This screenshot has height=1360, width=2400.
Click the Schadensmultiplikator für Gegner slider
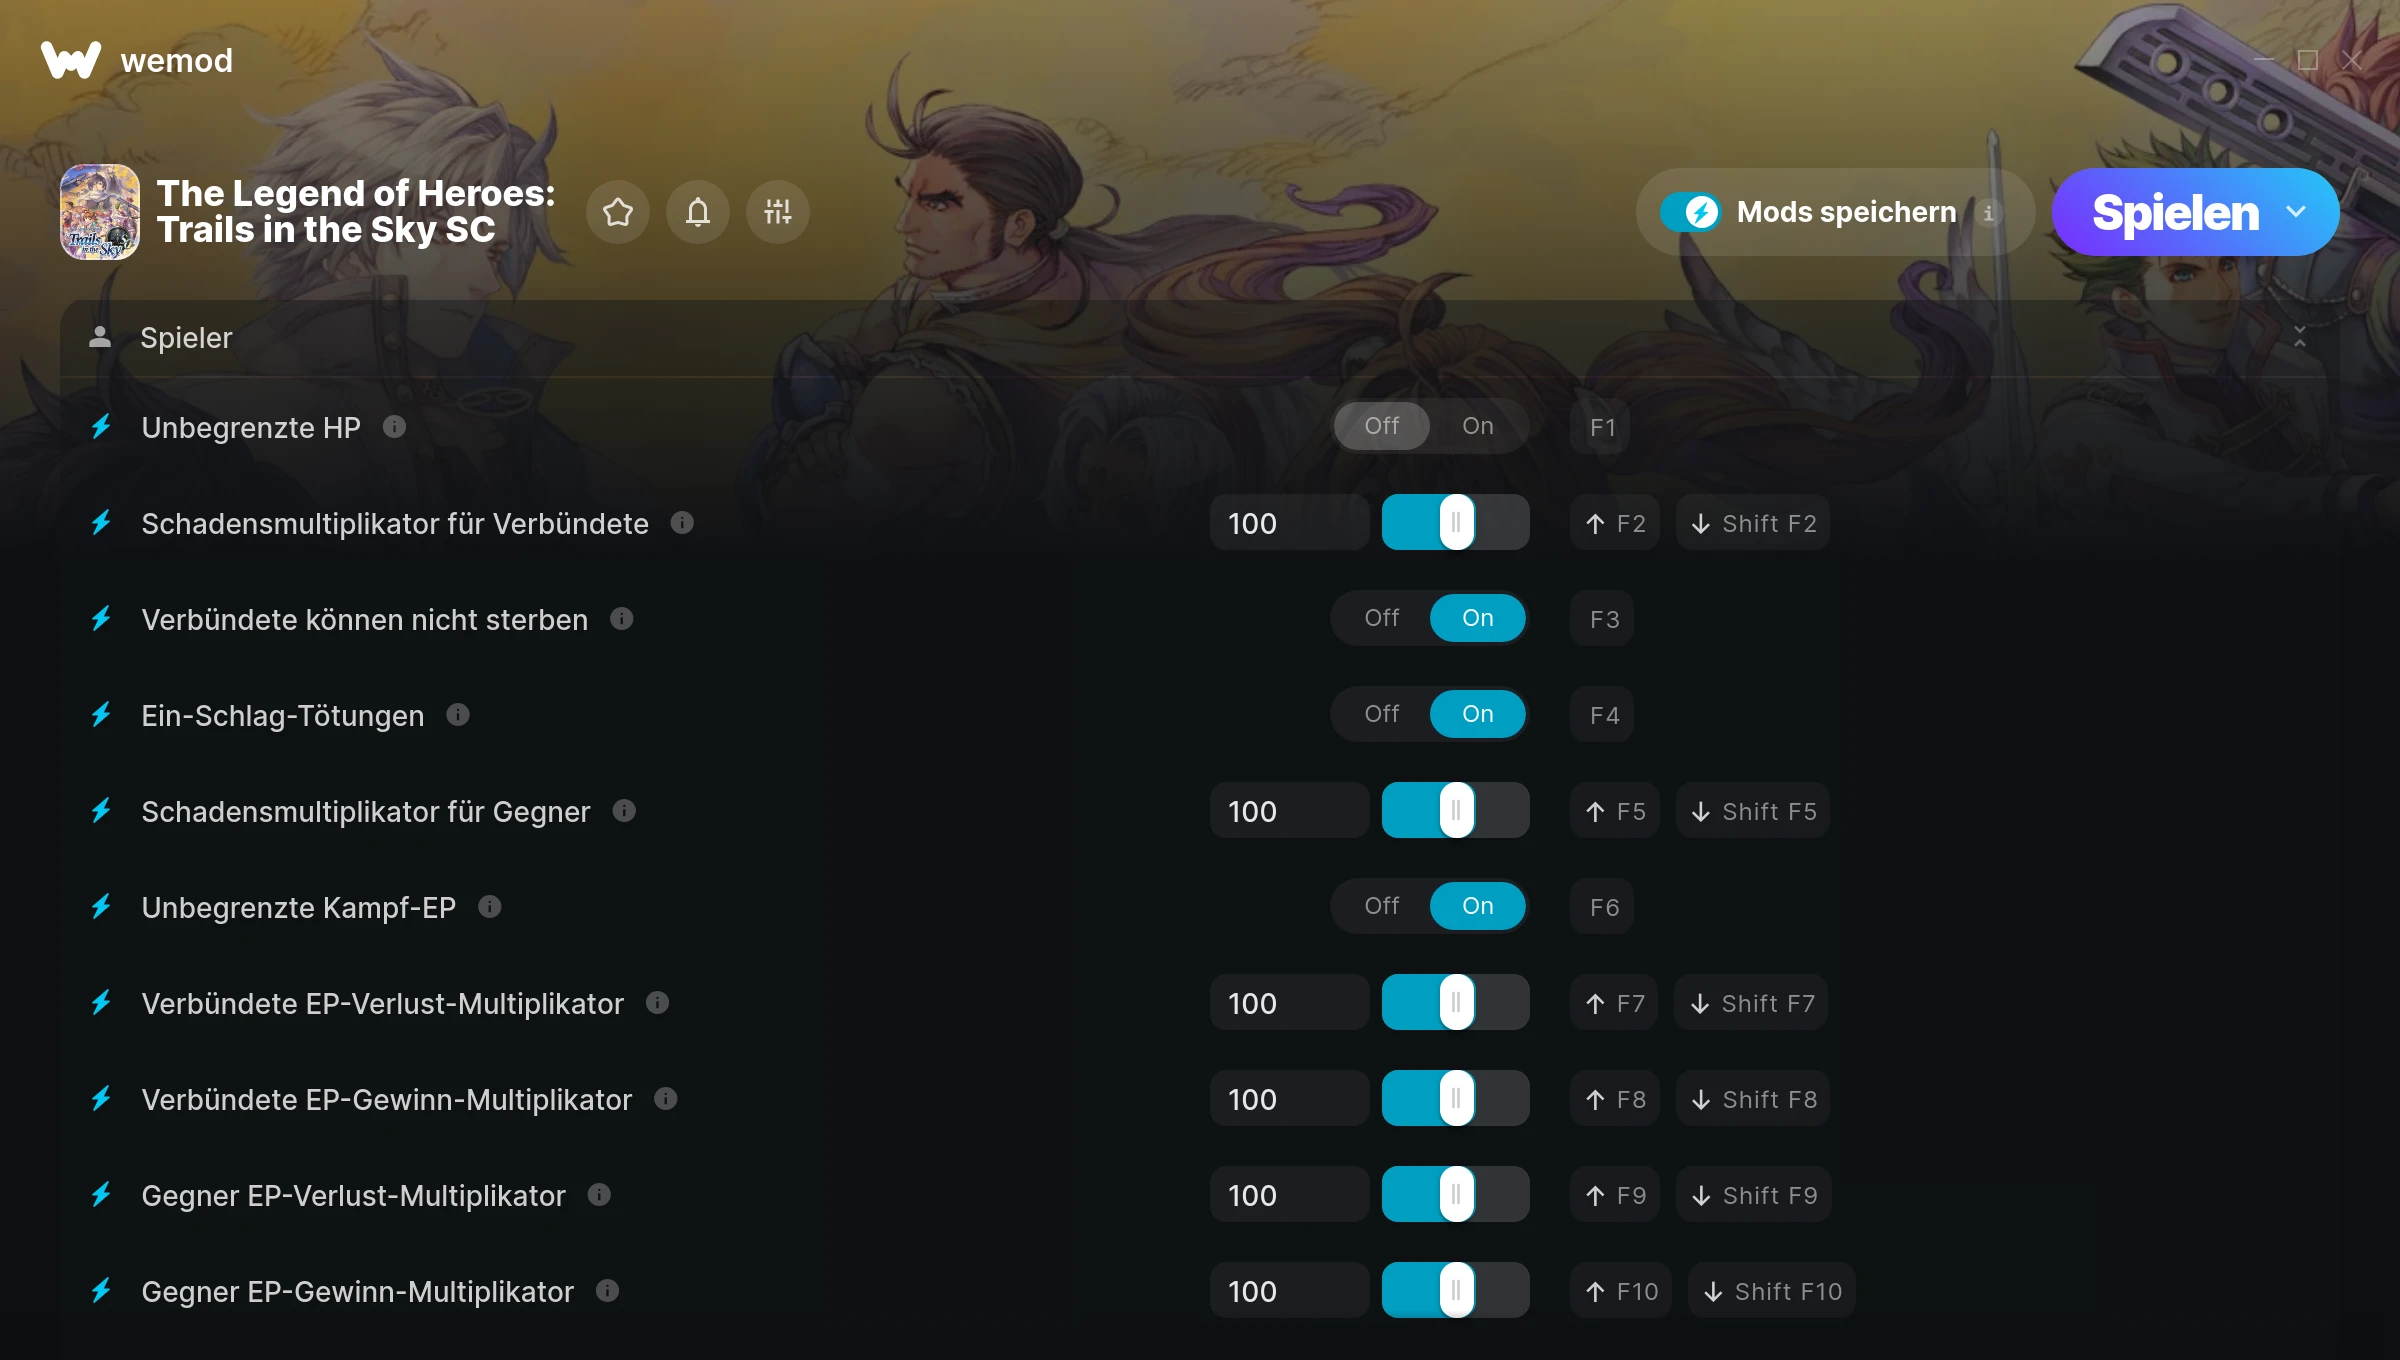(x=1456, y=810)
